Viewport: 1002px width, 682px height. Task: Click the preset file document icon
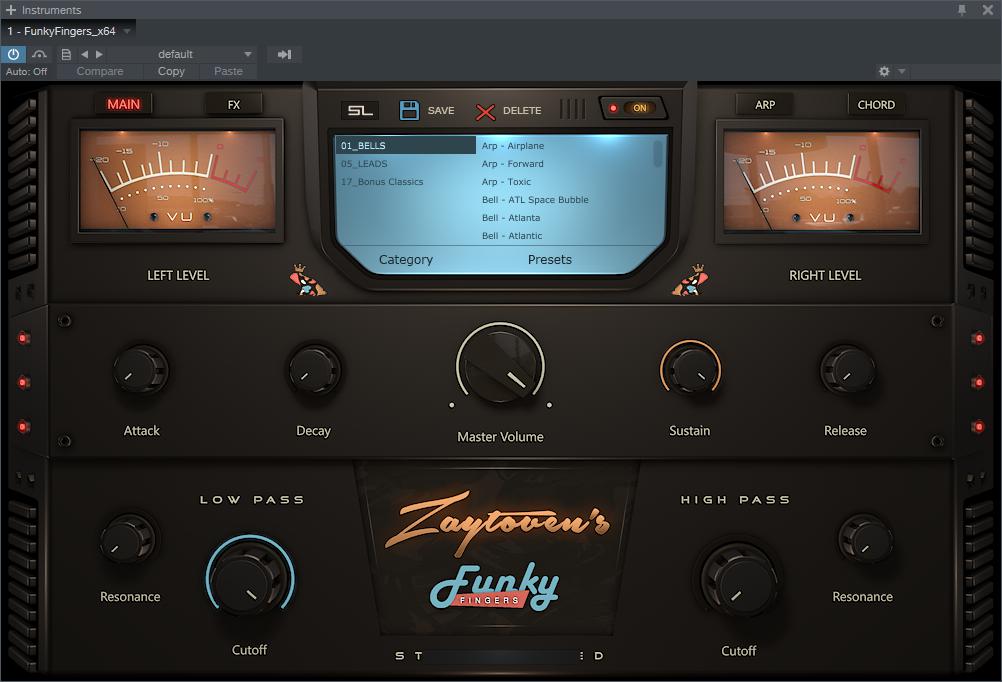pos(64,54)
